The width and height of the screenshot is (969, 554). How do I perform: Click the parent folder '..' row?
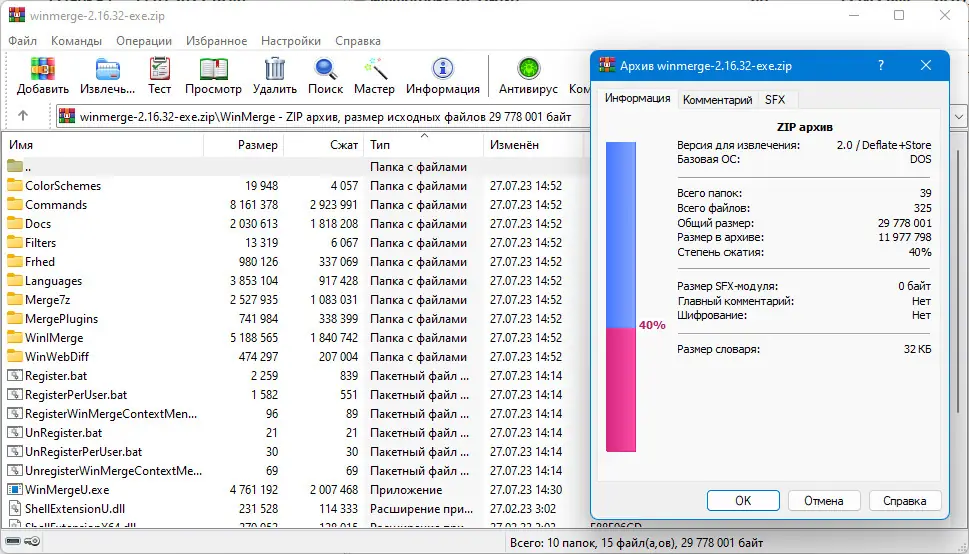[295, 167]
